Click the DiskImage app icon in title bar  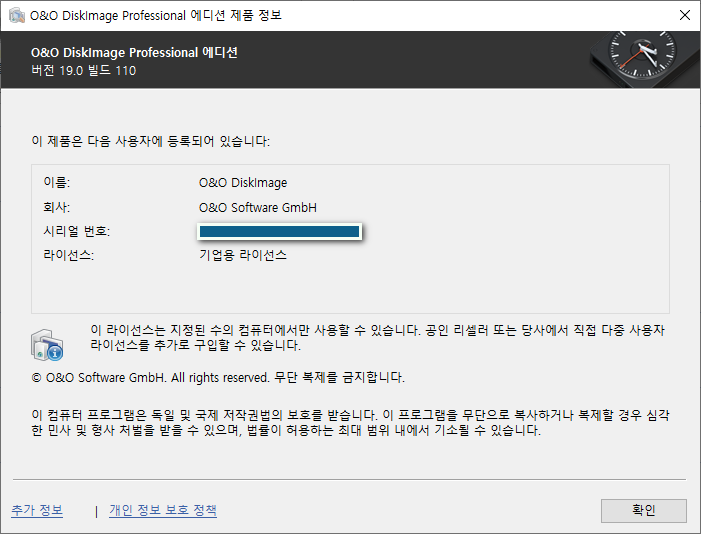(17, 15)
